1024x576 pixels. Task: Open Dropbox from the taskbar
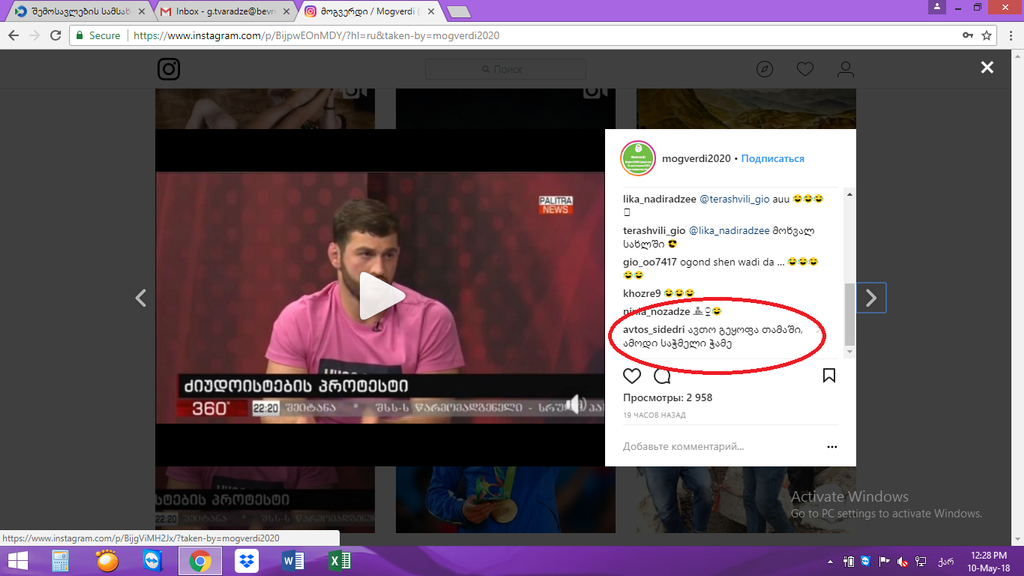[x=247, y=561]
